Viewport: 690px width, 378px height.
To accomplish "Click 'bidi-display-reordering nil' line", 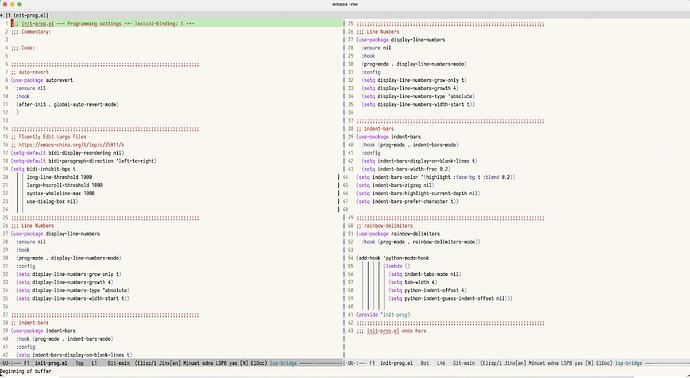I will [x=68, y=153].
